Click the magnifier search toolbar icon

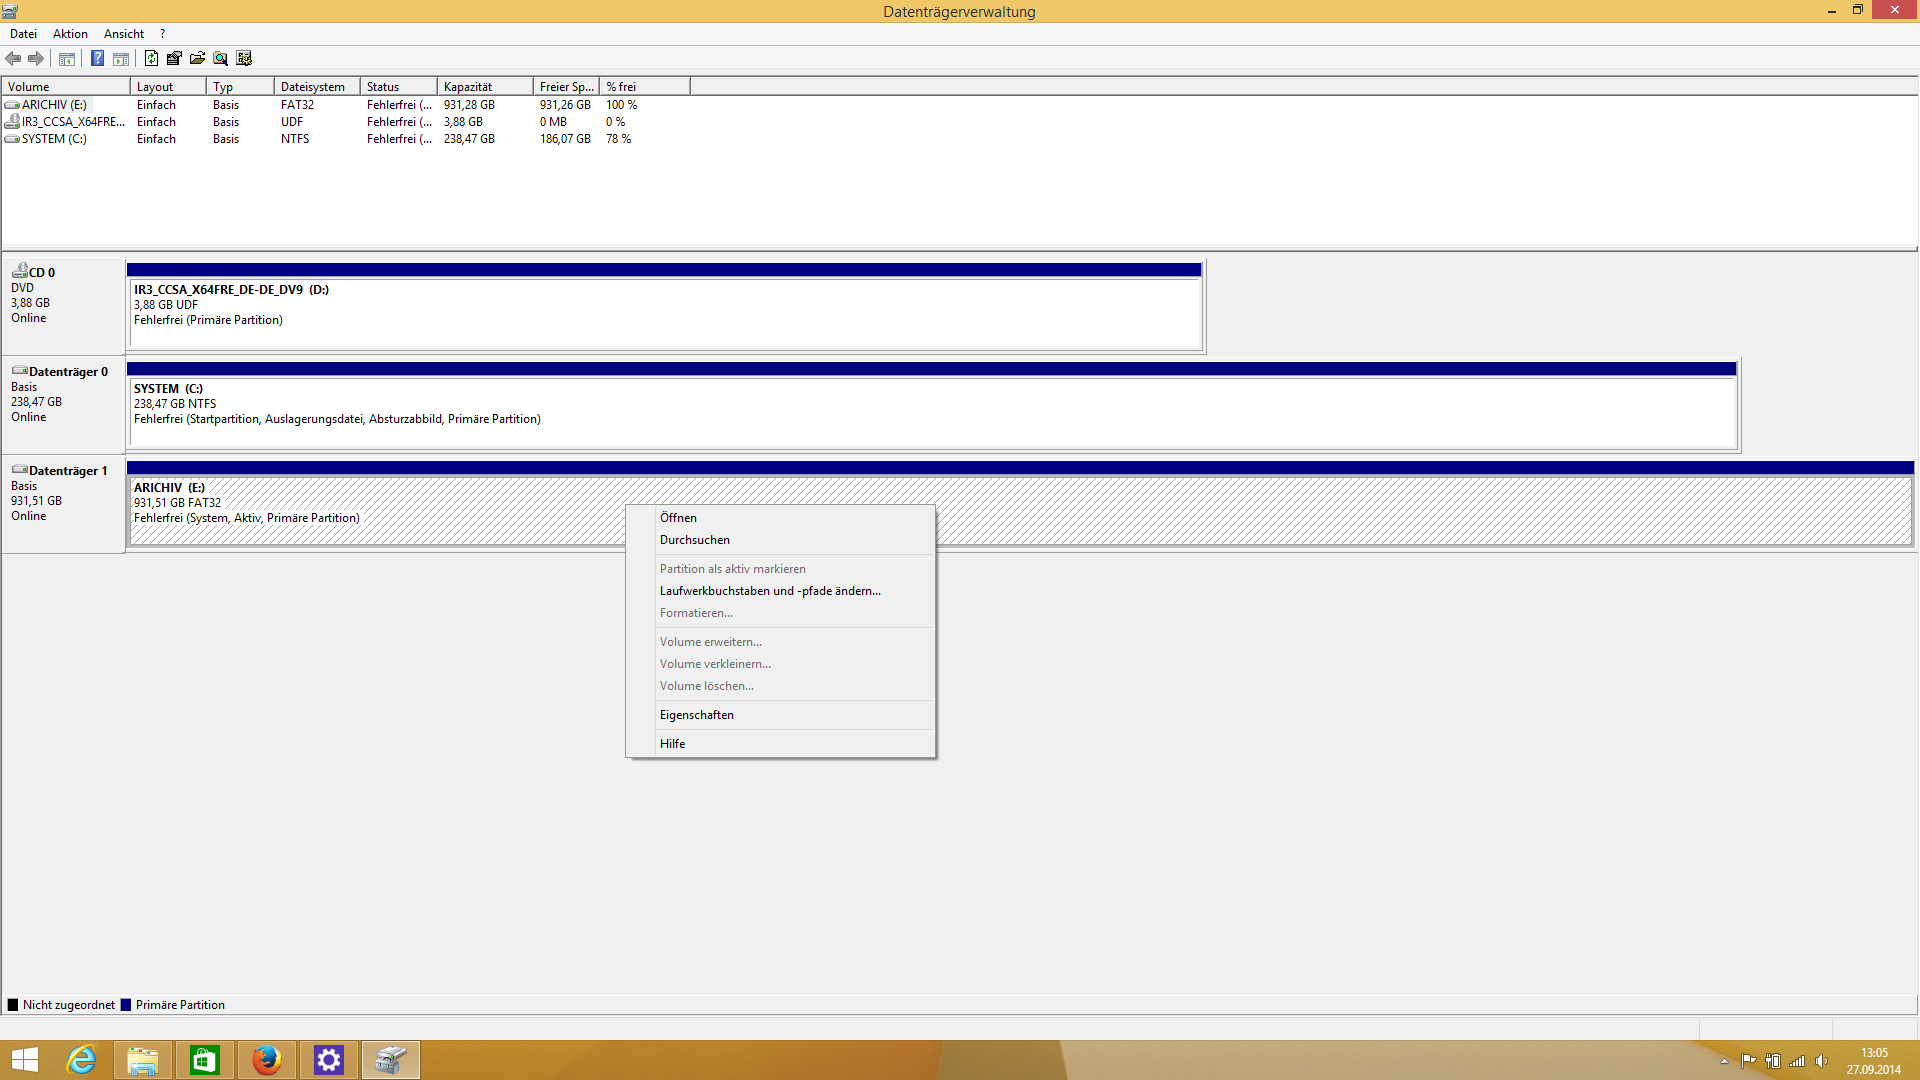click(x=220, y=58)
